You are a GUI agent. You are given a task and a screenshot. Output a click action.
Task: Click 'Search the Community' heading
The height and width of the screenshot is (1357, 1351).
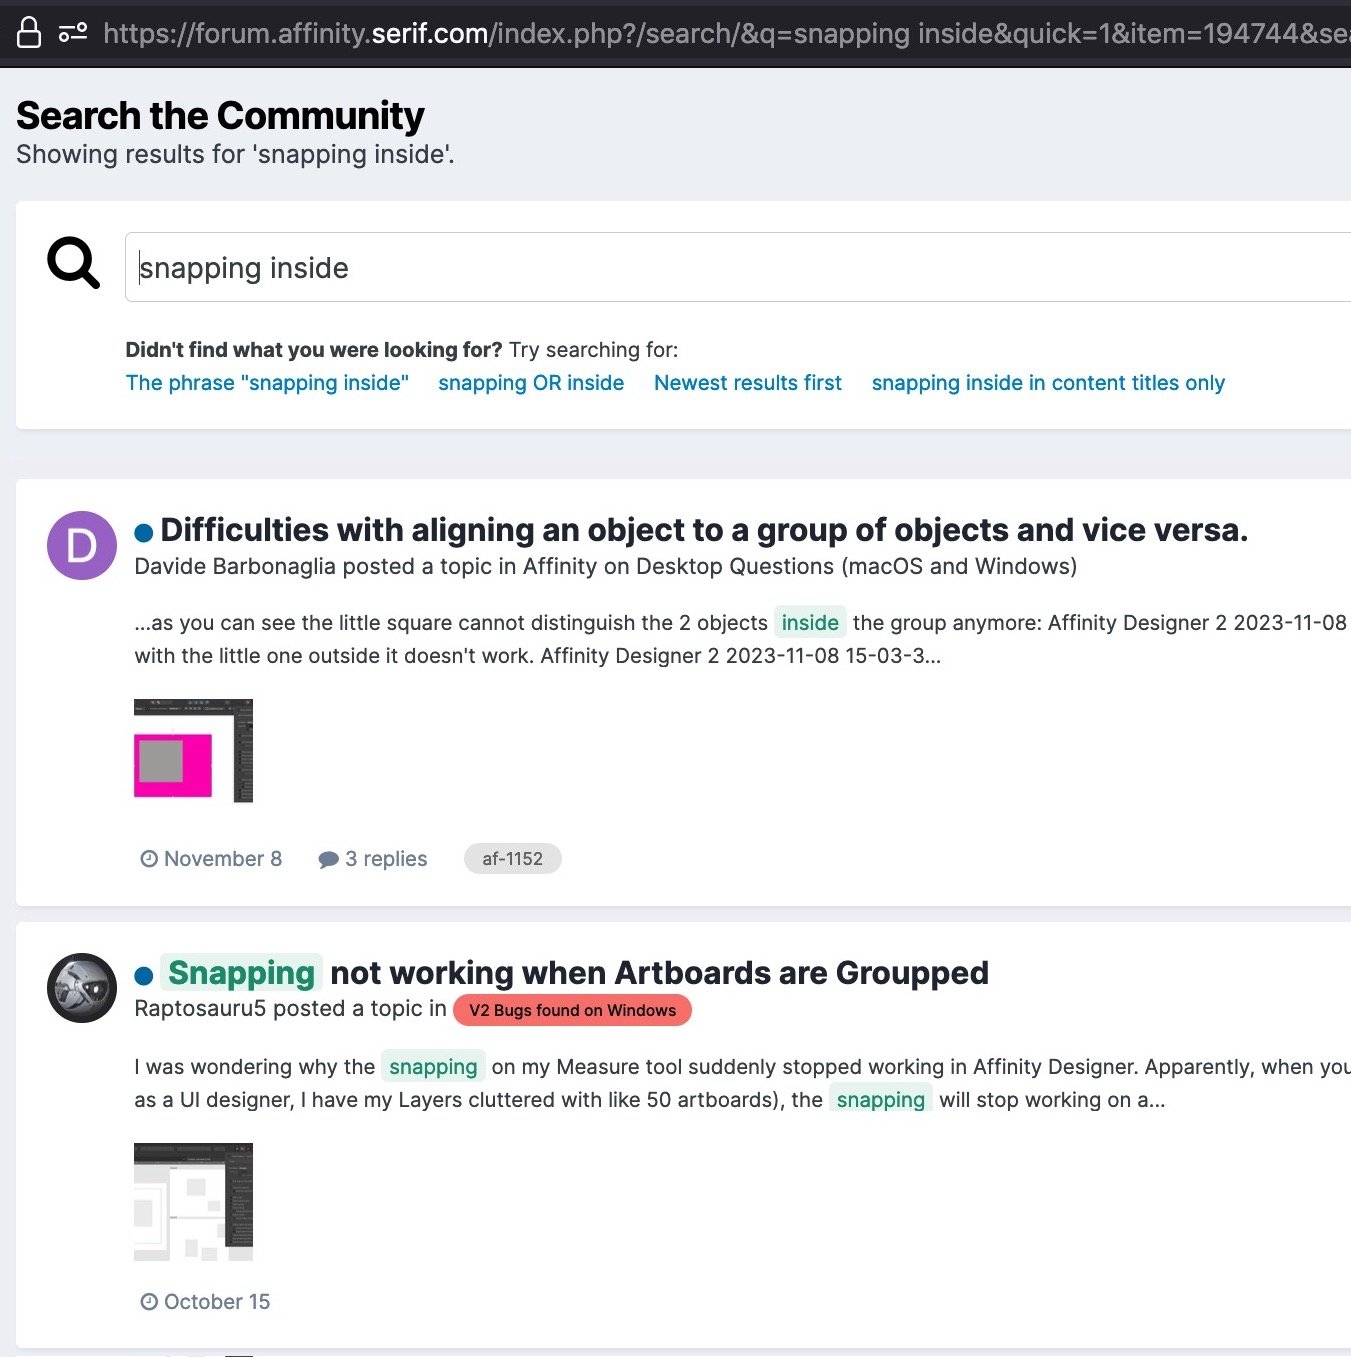pos(220,116)
